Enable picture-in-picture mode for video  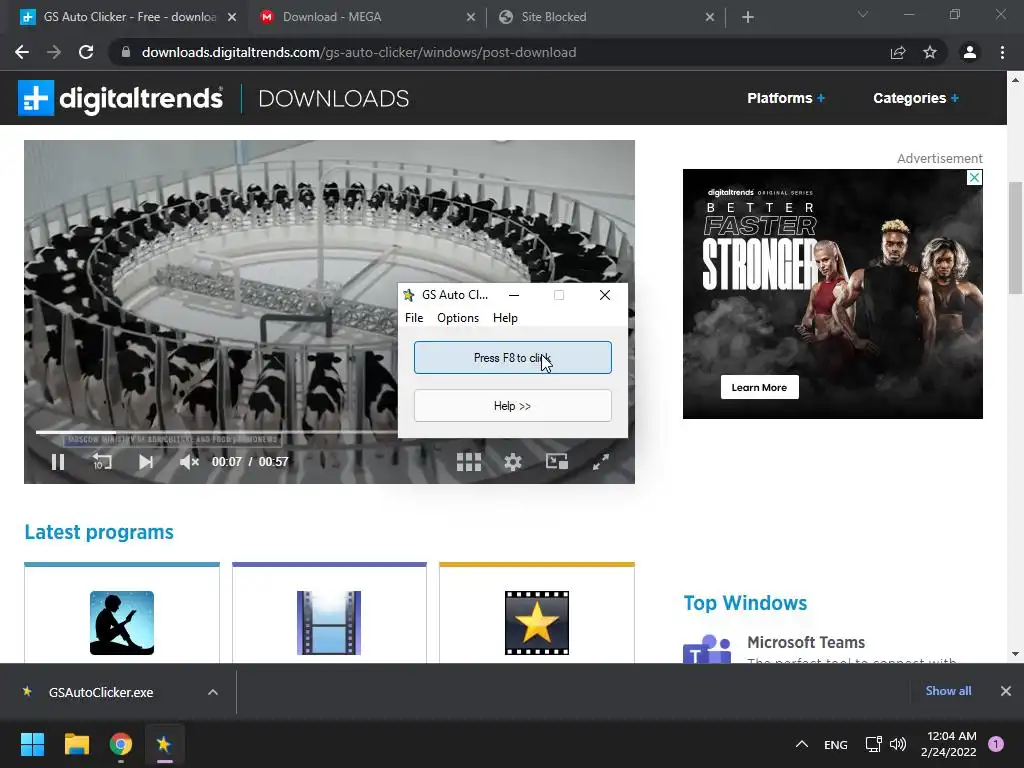(x=557, y=462)
